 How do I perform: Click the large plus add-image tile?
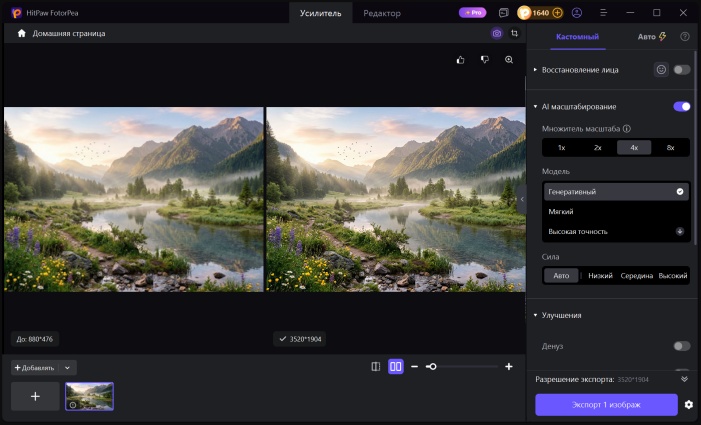35,396
